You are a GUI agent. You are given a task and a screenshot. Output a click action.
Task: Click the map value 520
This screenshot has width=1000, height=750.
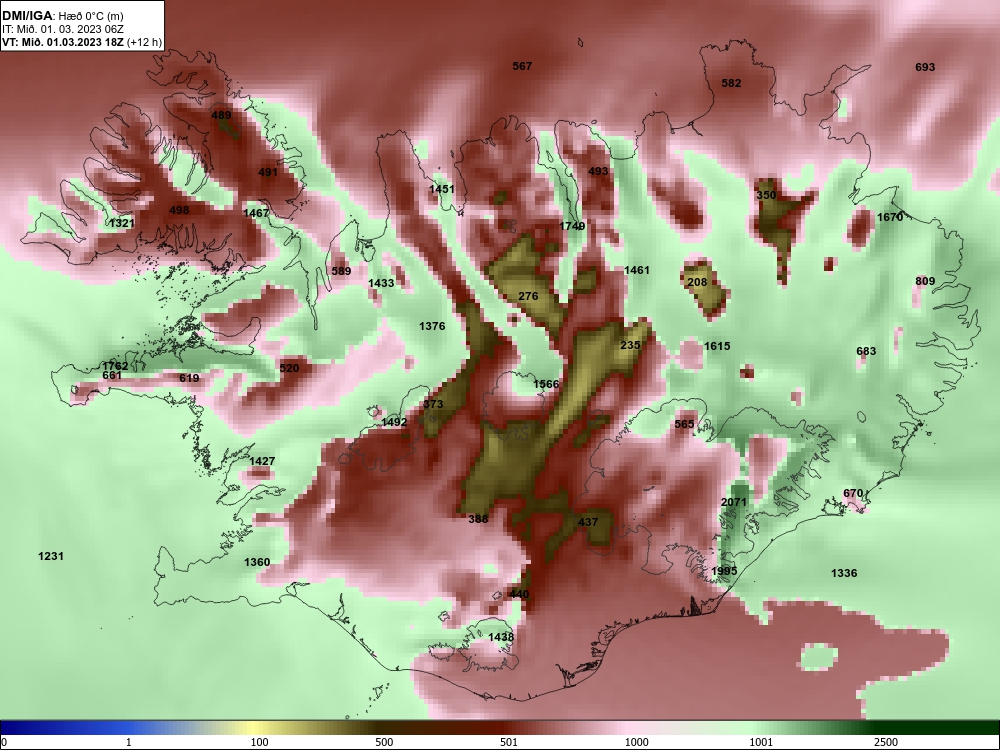tap(289, 368)
